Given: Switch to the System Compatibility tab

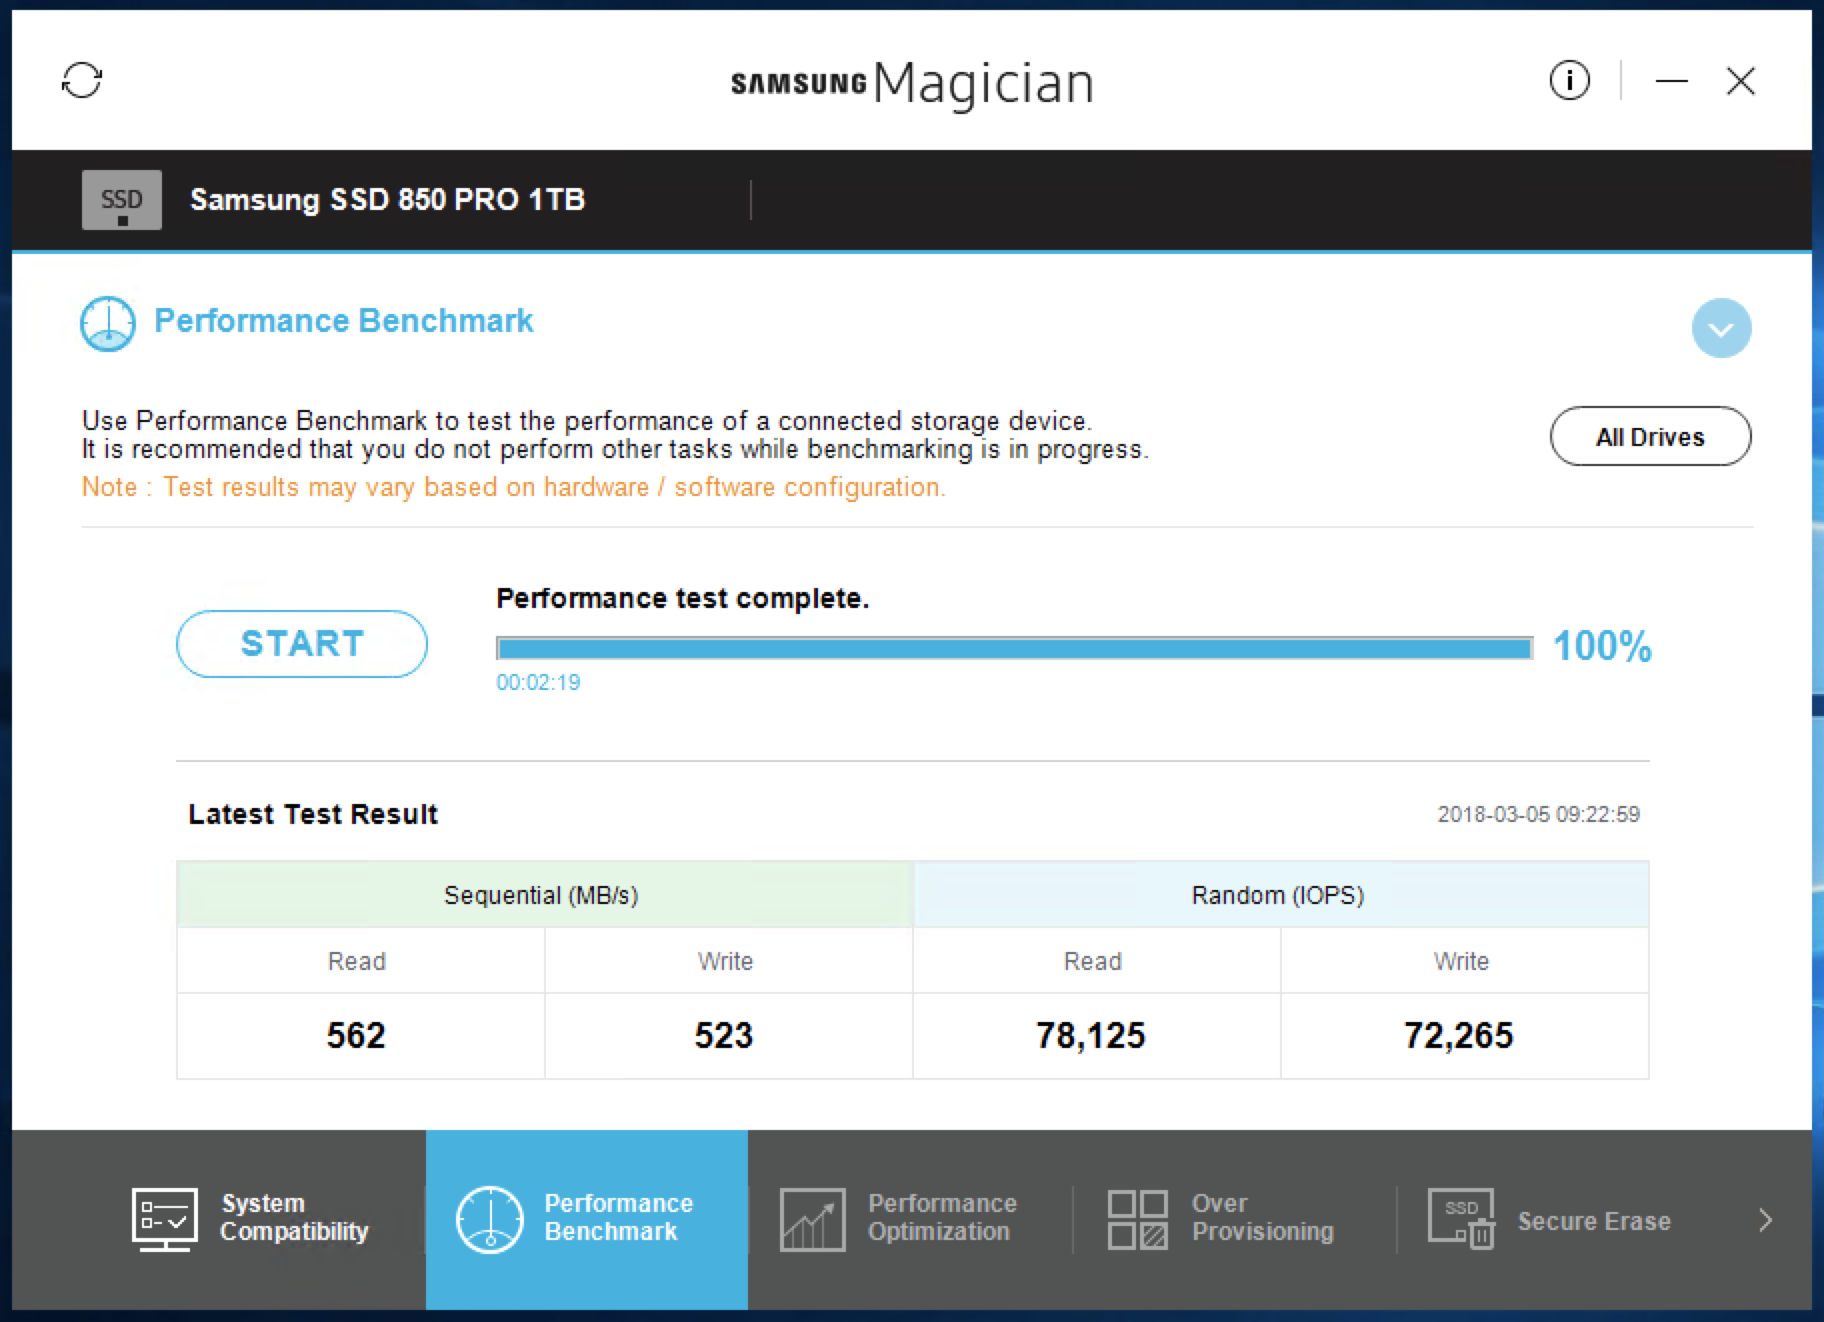Looking at the screenshot, I should coord(293,1218).
